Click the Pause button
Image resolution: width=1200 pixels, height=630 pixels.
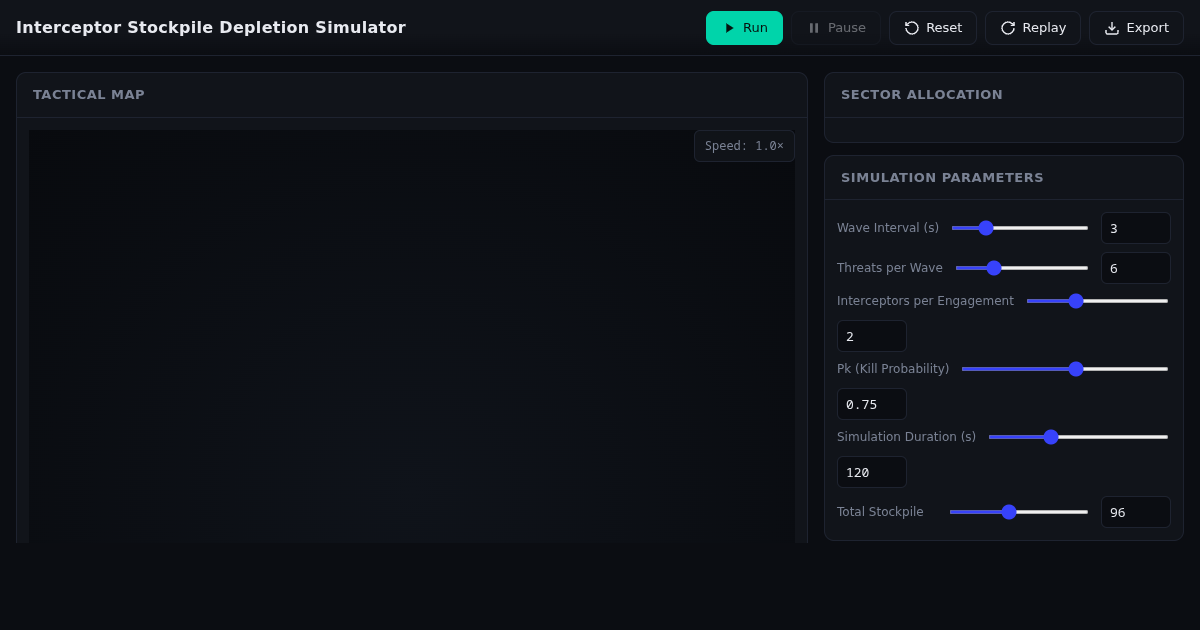pos(836,28)
